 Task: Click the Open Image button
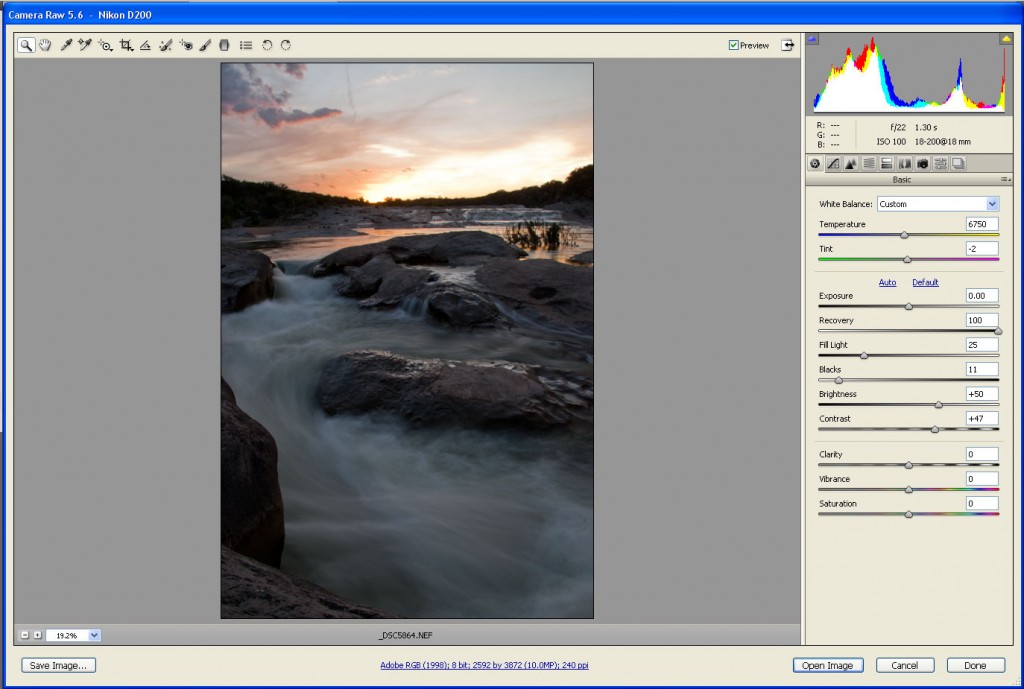pyautogui.click(x=827, y=666)
